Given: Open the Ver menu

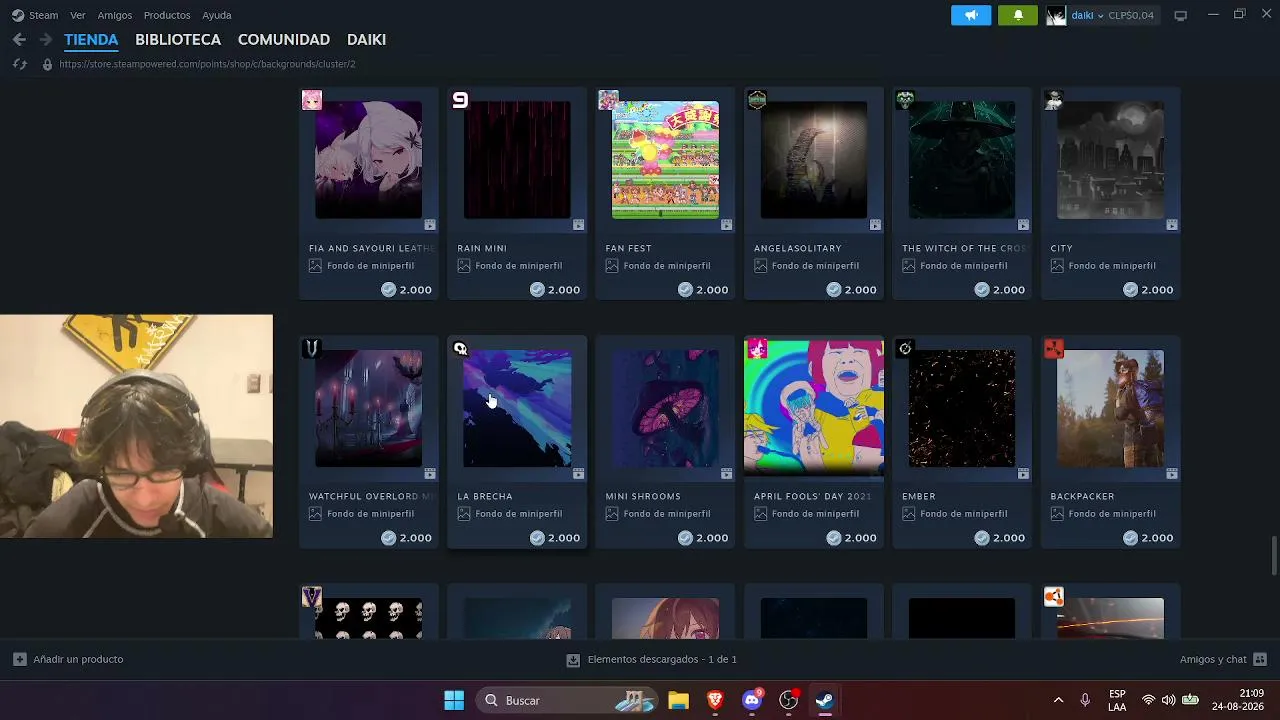Looking at the screenshot, I should (78, 15).
